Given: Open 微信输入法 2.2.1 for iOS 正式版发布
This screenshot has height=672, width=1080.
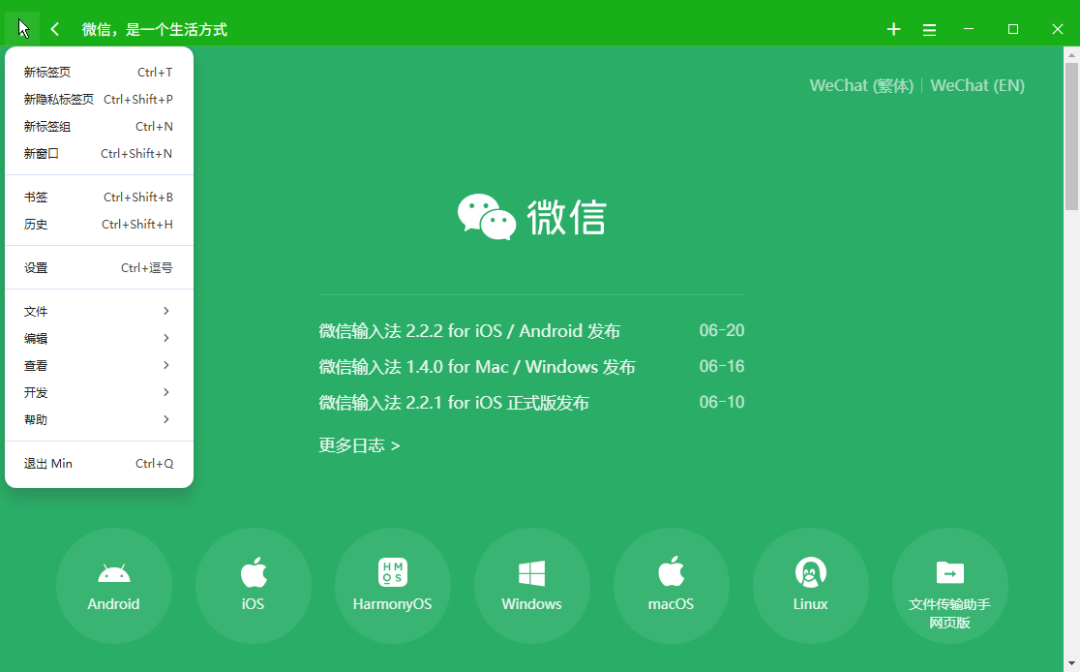Looking at the screenshot, I should pyautogui.click(x=454, y=403).
